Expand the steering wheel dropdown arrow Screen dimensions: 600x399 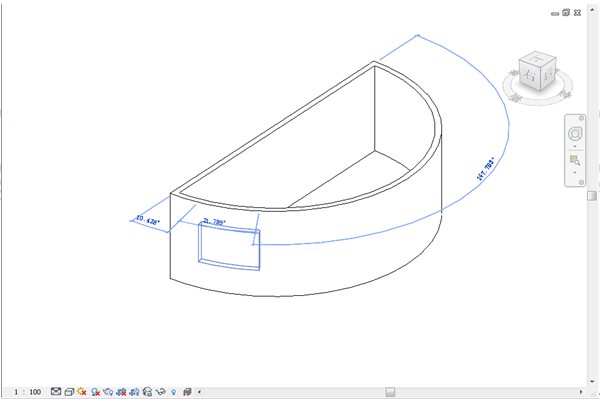pyautogui.click(x=575, y=147)
